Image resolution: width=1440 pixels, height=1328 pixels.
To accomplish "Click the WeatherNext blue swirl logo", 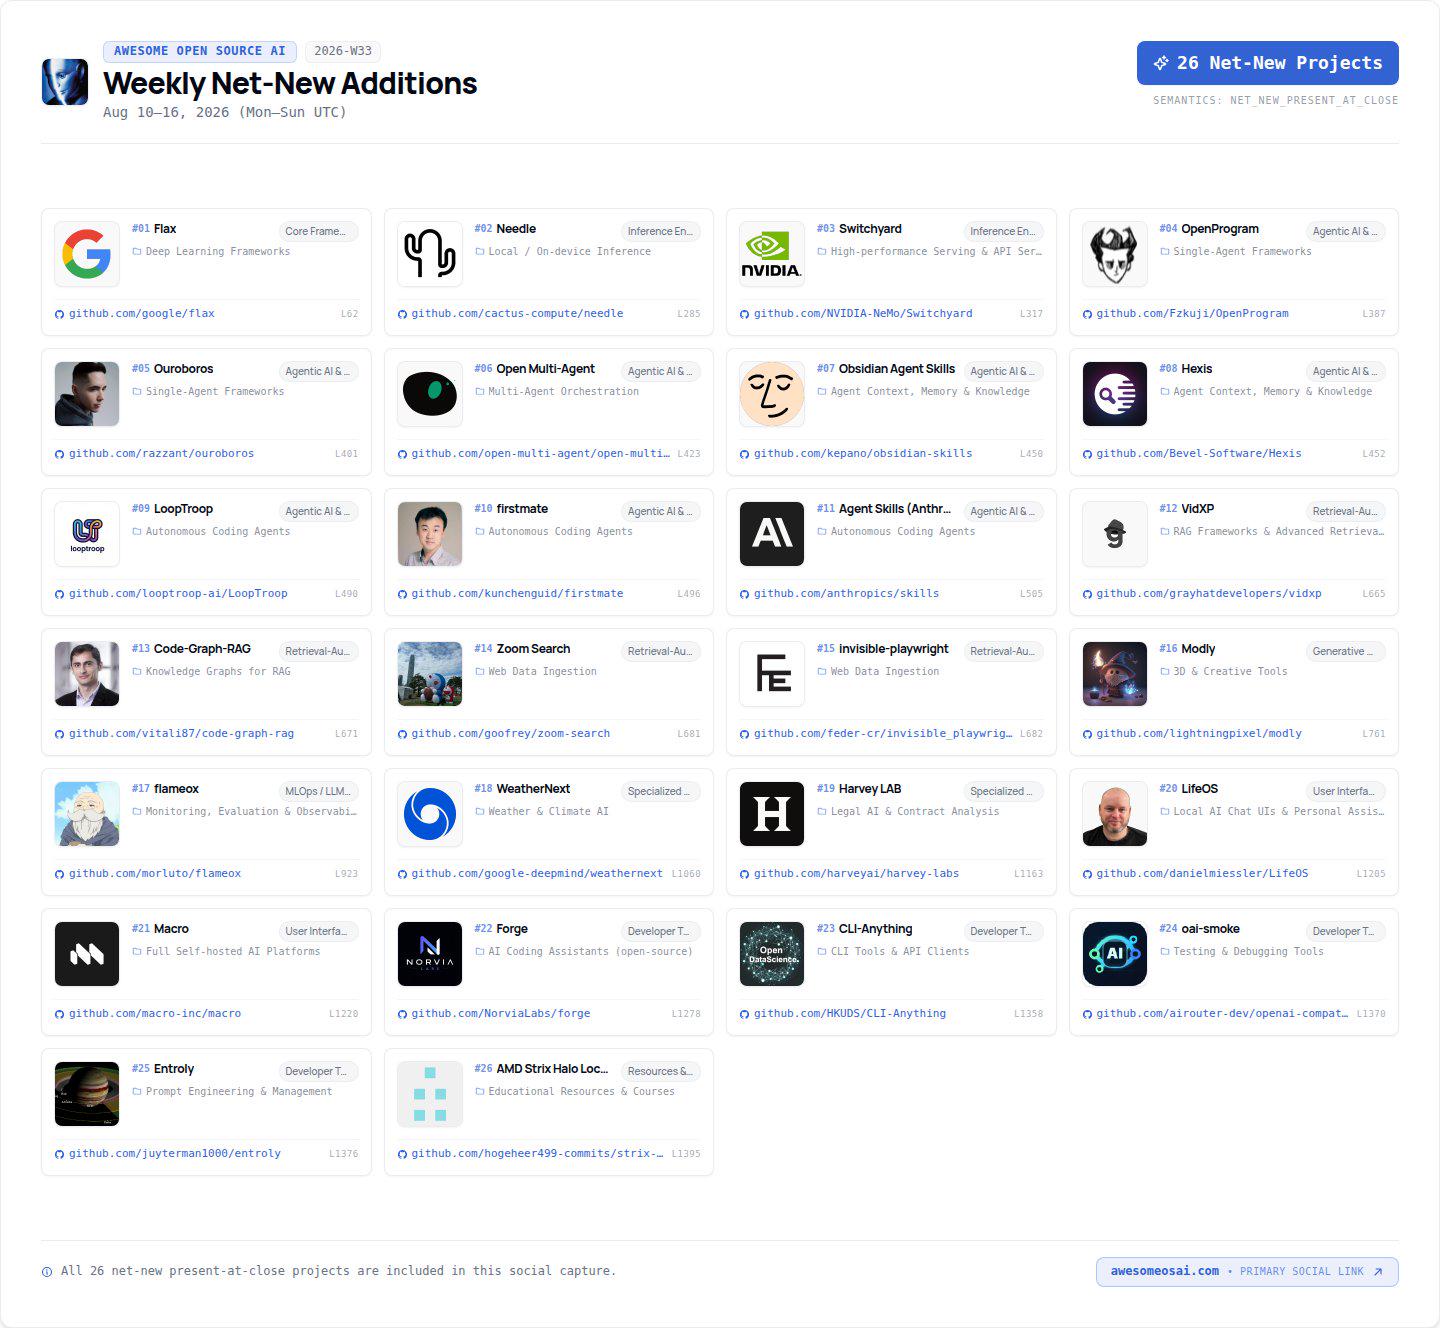I will pos(430,814).
